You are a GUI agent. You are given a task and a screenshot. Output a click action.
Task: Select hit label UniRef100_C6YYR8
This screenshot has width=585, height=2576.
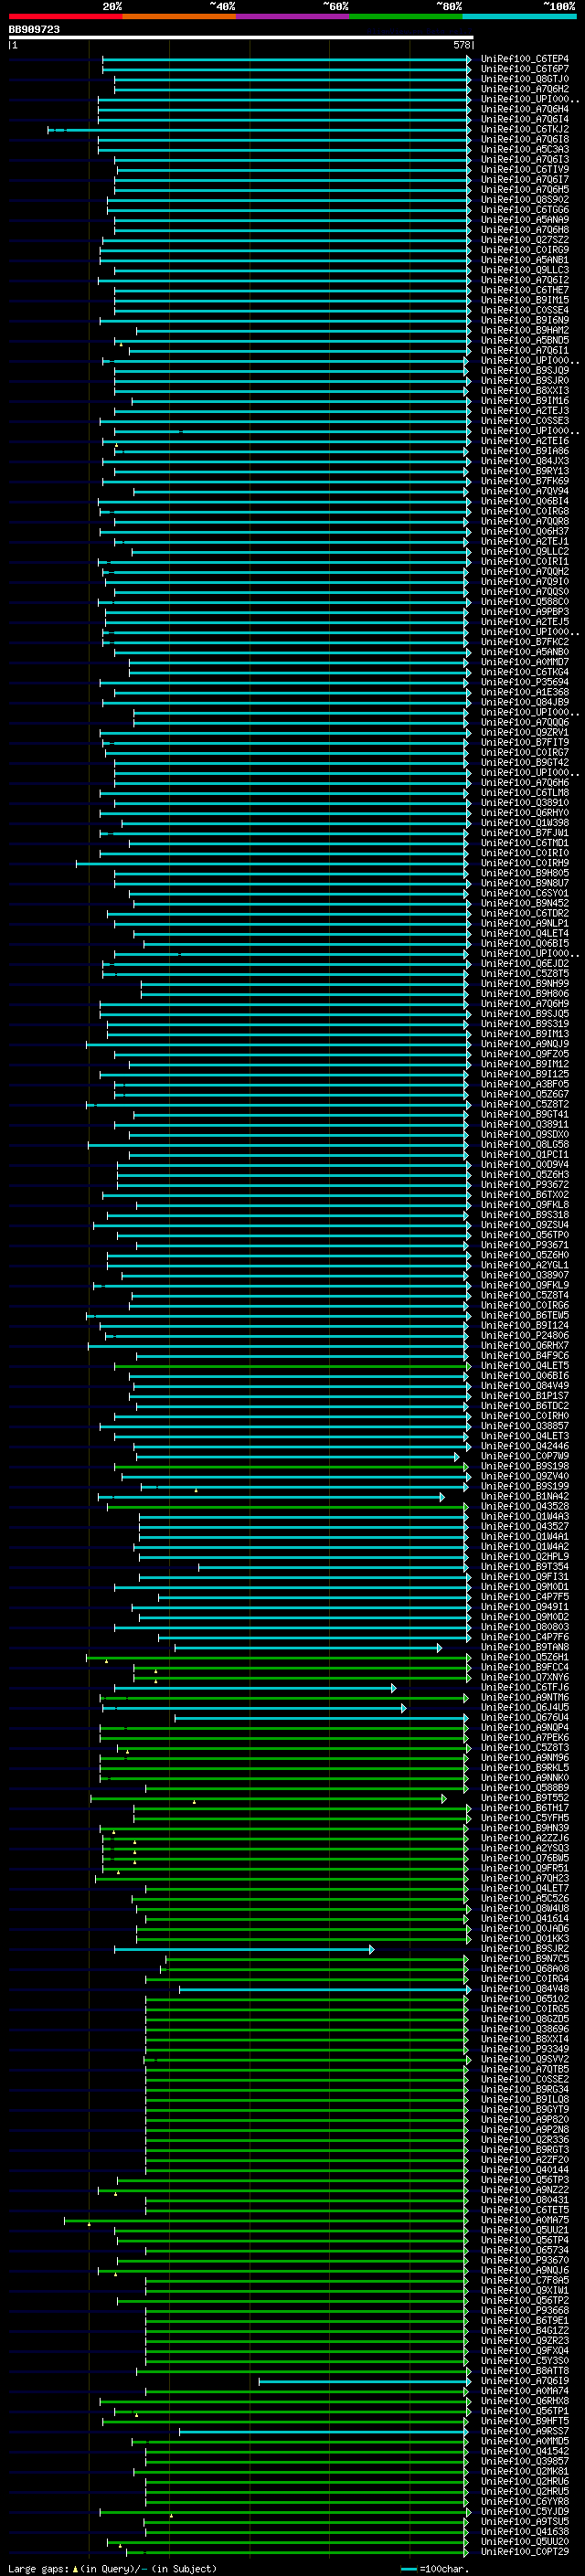click(525, 2501)
